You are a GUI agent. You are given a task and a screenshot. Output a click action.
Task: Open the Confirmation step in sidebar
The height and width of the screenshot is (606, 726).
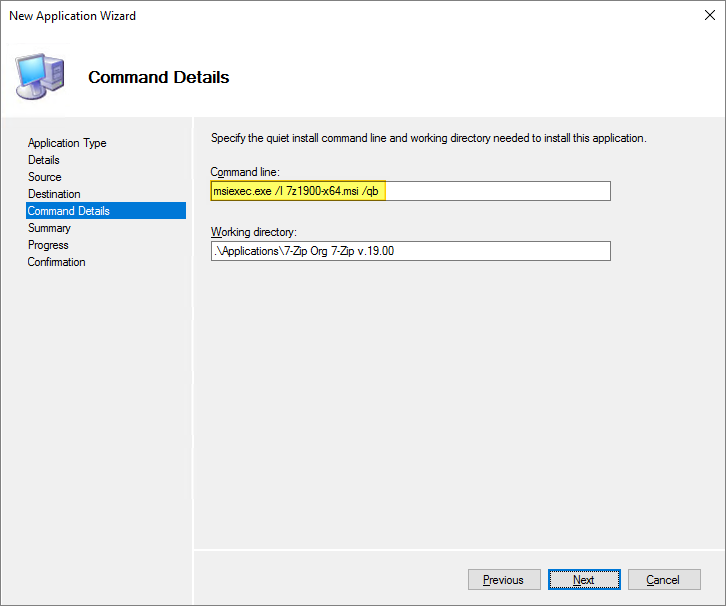(57, 262)
